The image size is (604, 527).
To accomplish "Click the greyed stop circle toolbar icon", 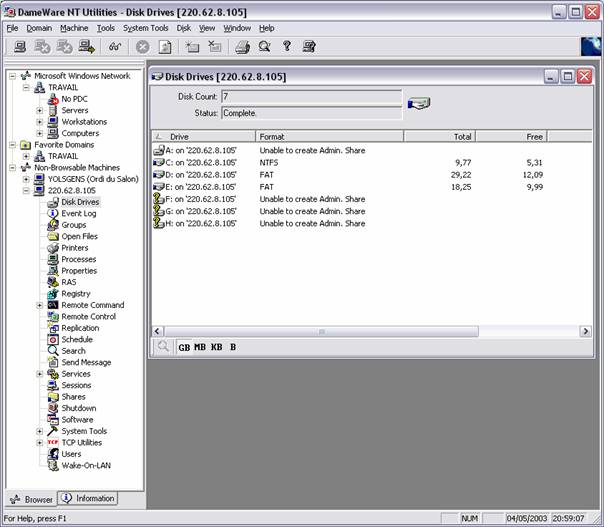I will pos(143,47).
